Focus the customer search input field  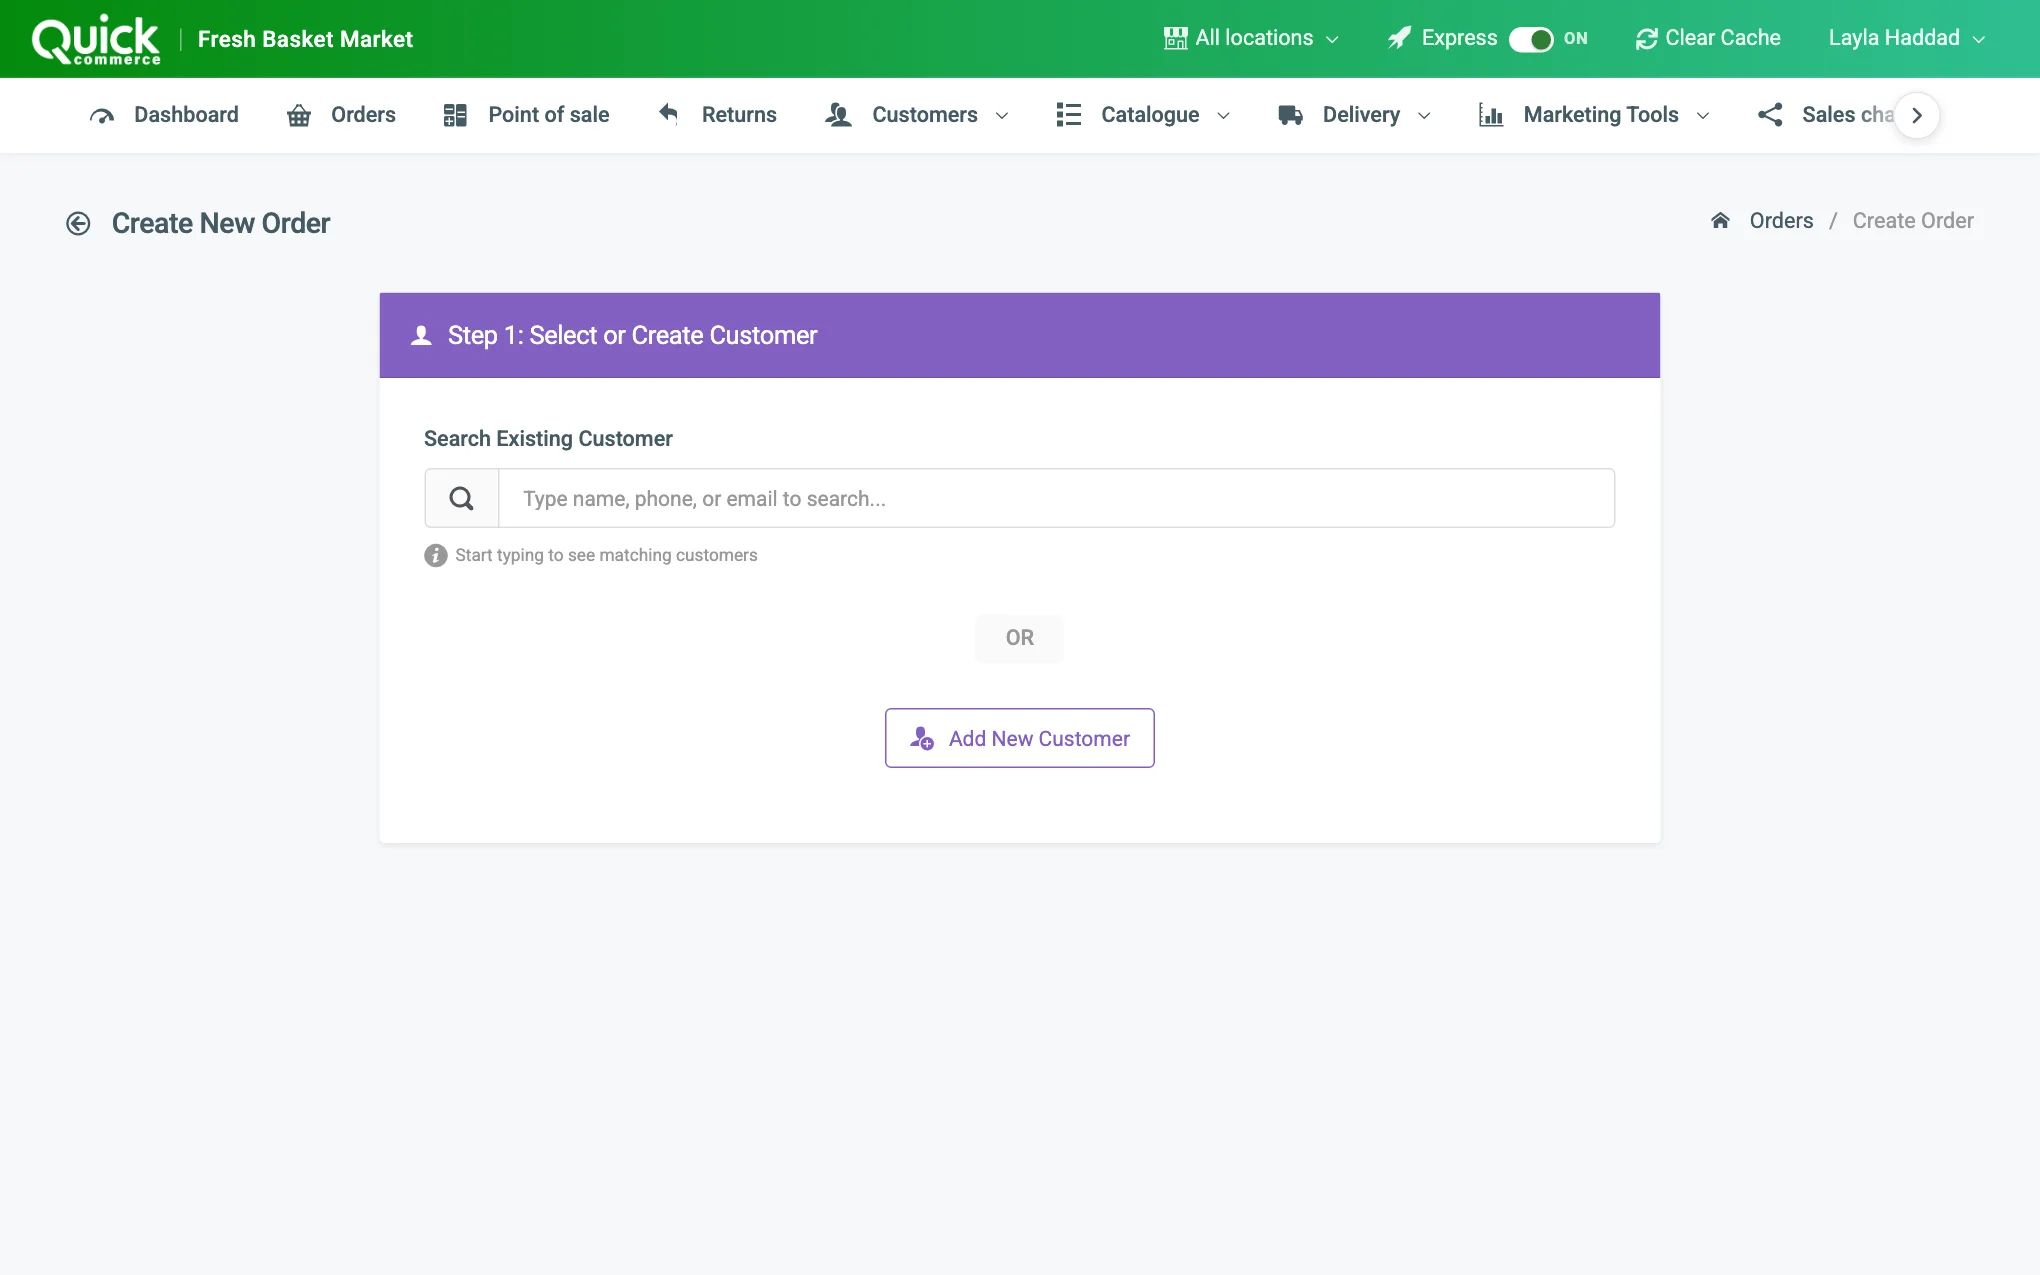(x=1056, y=498)
